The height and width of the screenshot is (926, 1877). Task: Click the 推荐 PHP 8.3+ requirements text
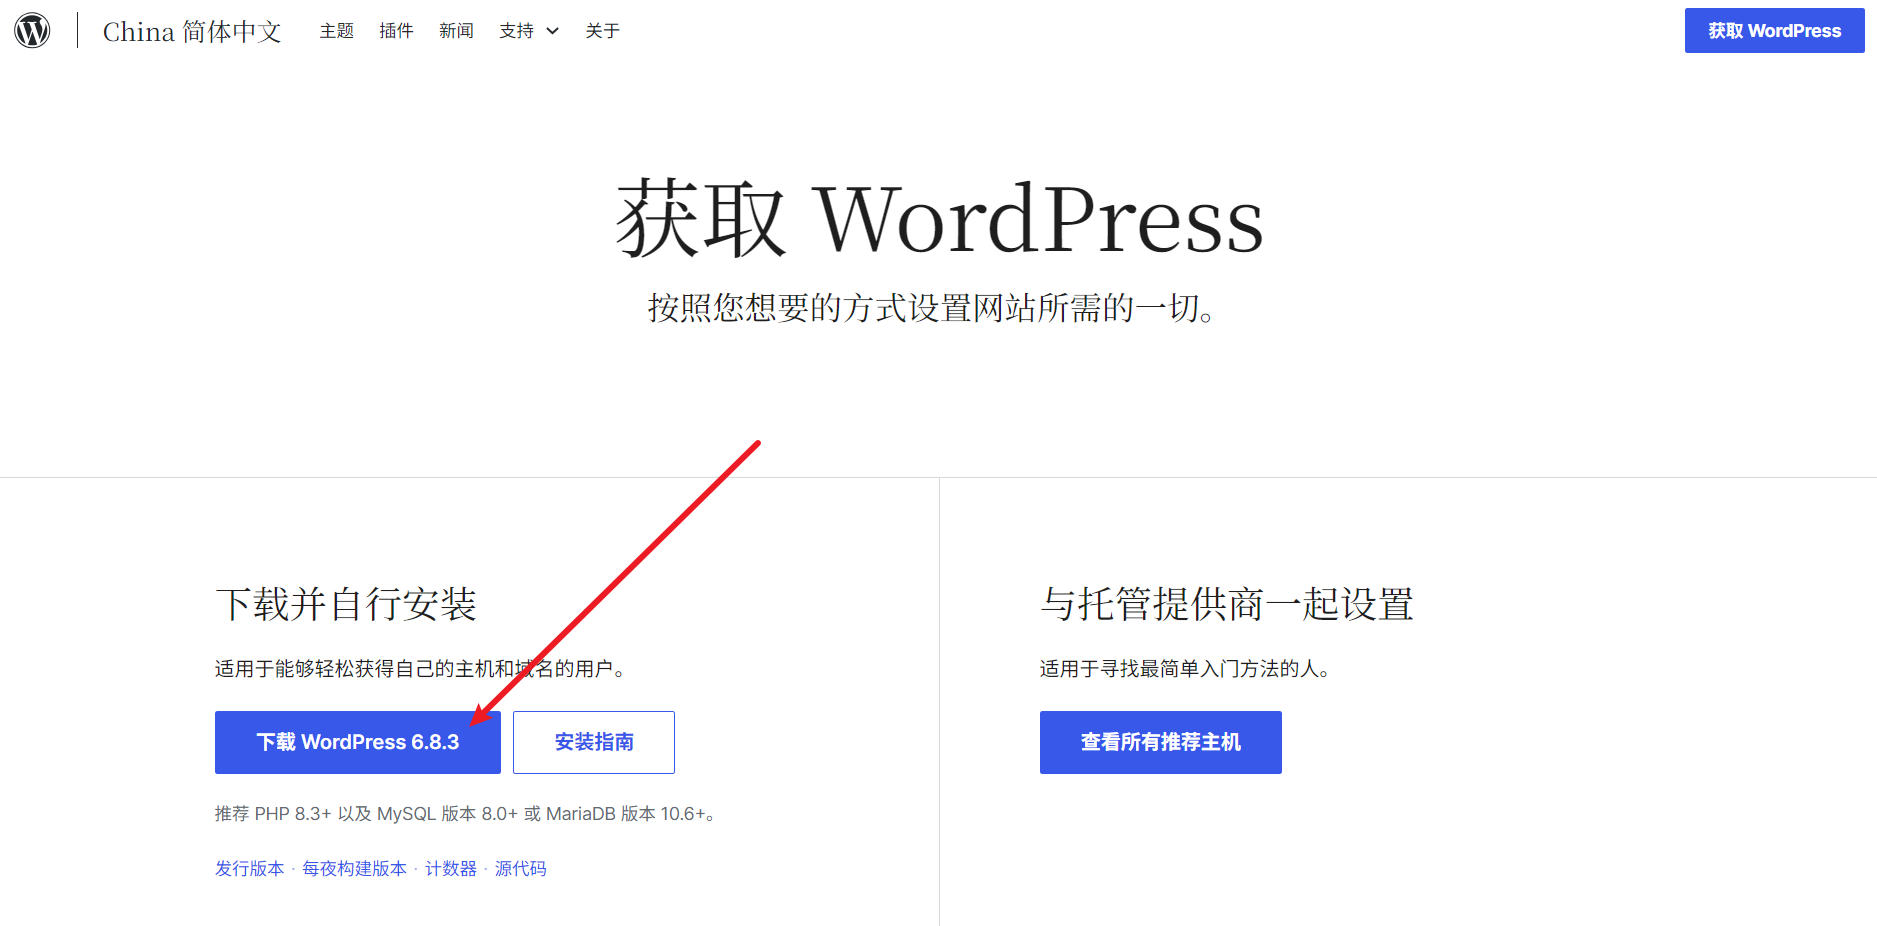(x=466, y=814)
